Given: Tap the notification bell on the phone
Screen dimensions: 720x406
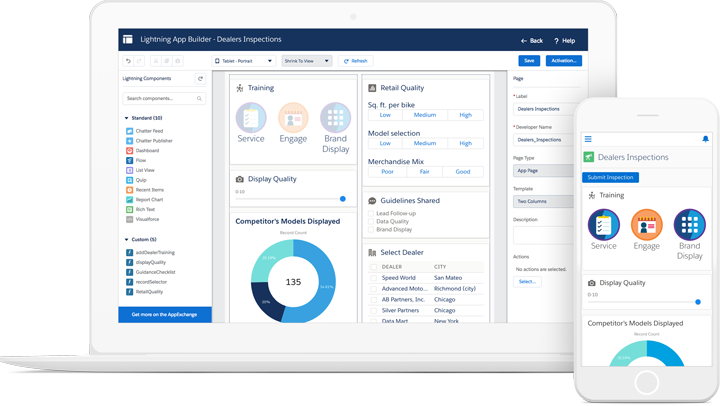Looking at the screenshot, I should 705,139.
